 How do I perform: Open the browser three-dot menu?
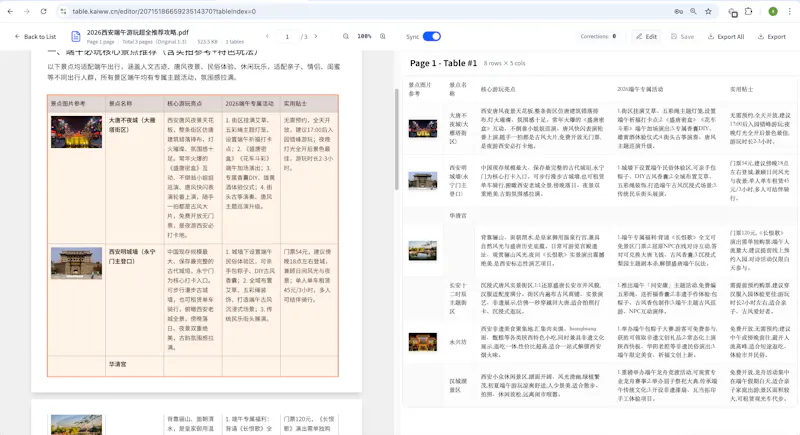pyautogui.click(x=790, y=11)
